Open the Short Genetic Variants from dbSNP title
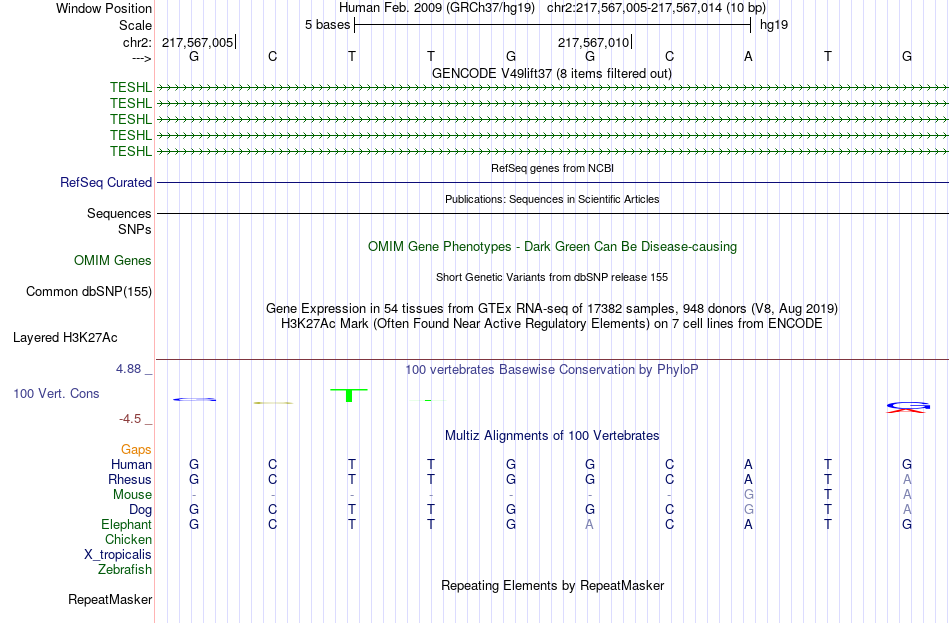This screenshot has width=950, height=623. tap(552, 277)
